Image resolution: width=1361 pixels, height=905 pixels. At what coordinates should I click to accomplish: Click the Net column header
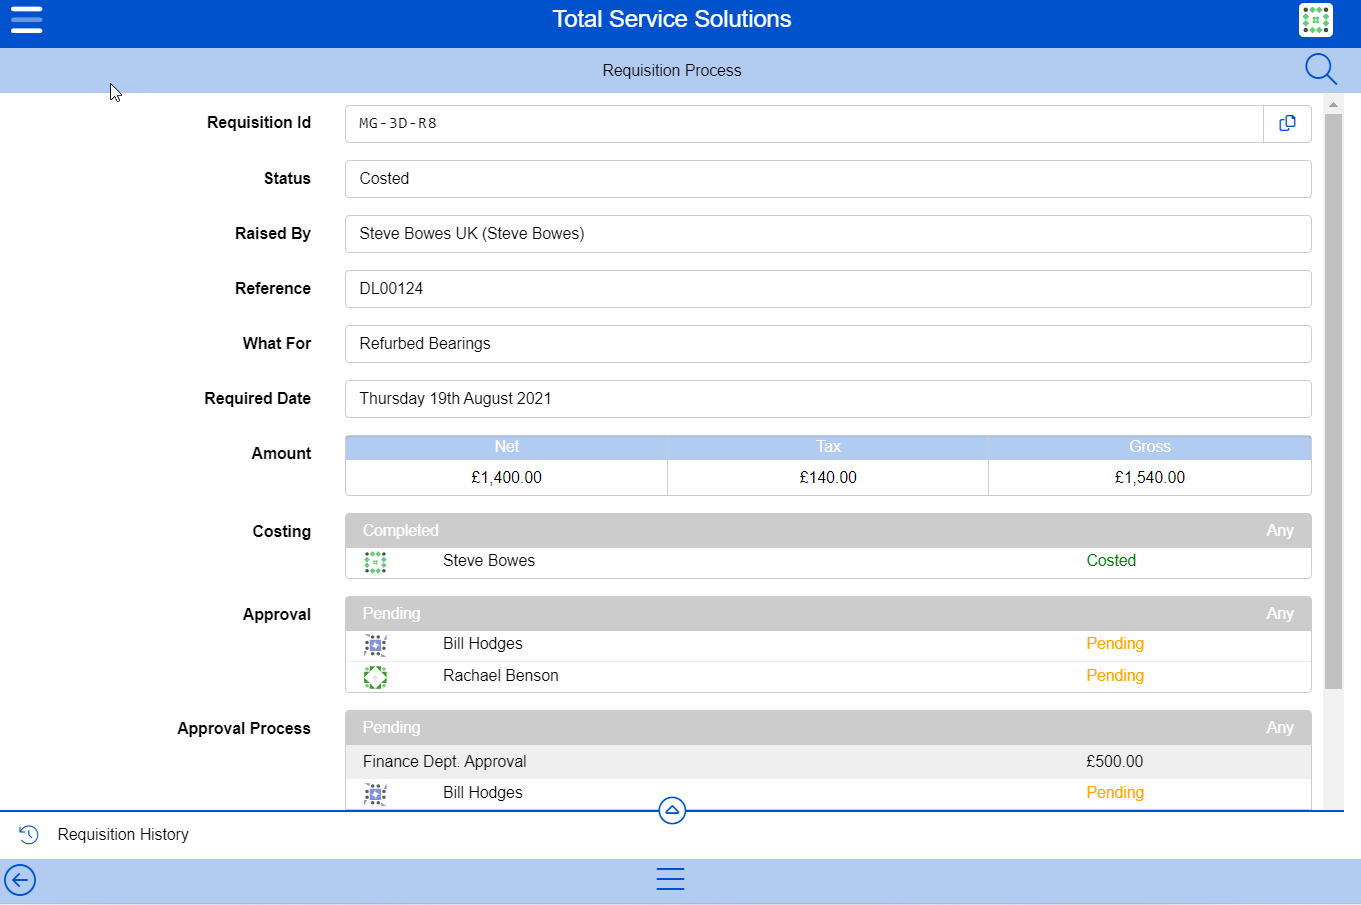coord(506,447)
